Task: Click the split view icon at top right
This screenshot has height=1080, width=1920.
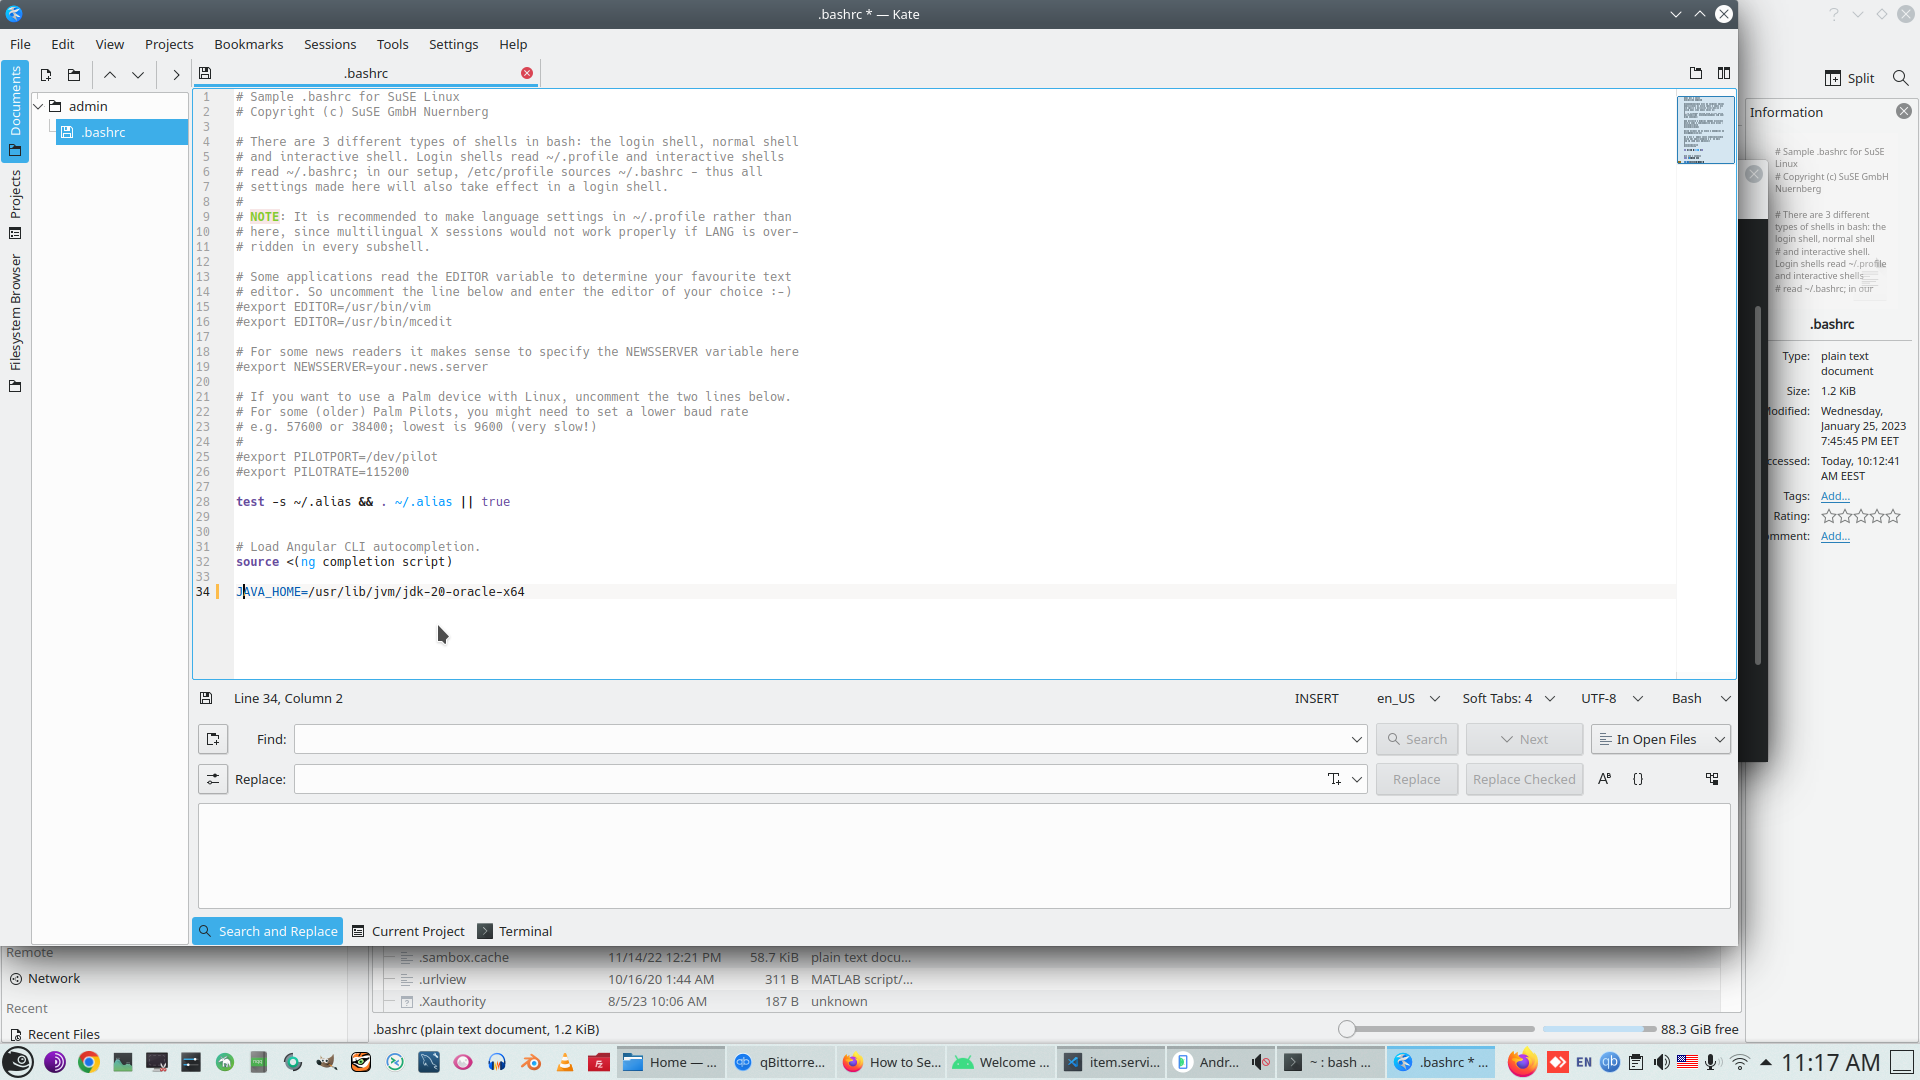Action: tap(1724, 73)
